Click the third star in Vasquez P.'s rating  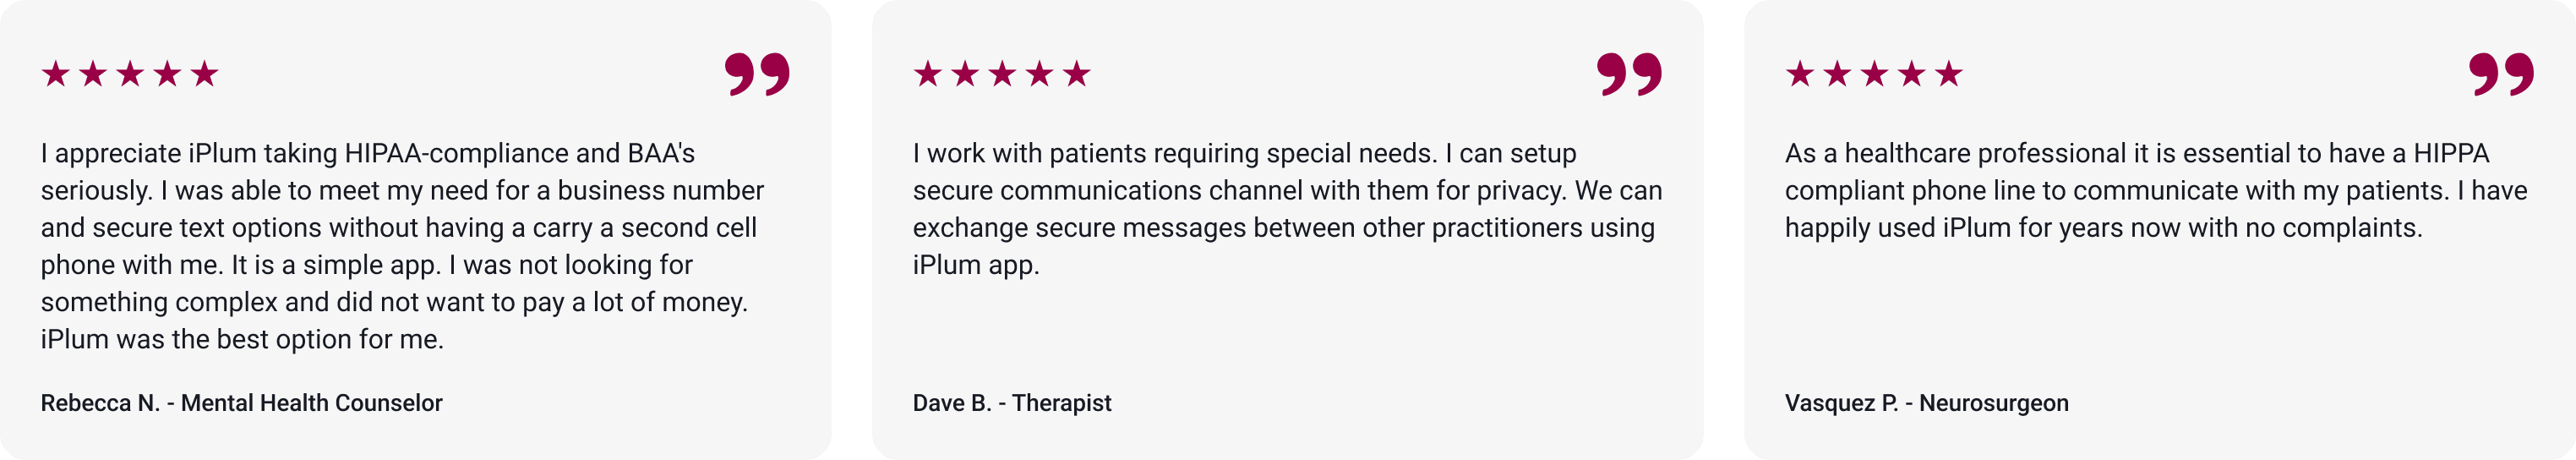click(x=1875, y=73)
